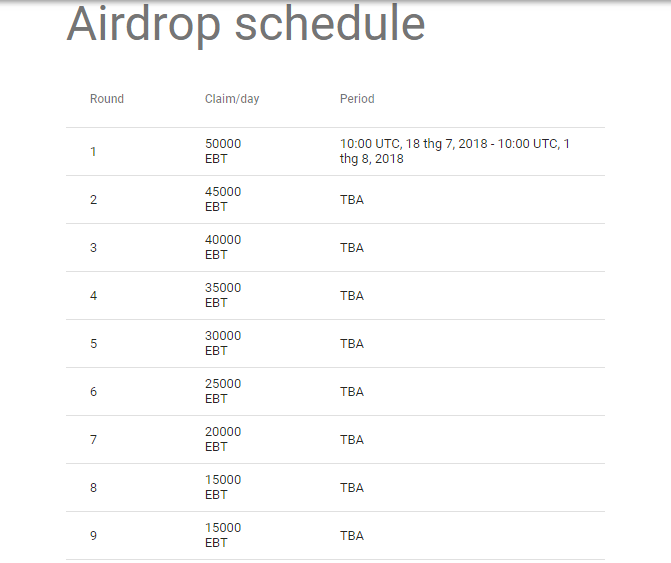Click round 3 number cell
The height and width of the screenshot is (563, 671).
pos(93,248)
